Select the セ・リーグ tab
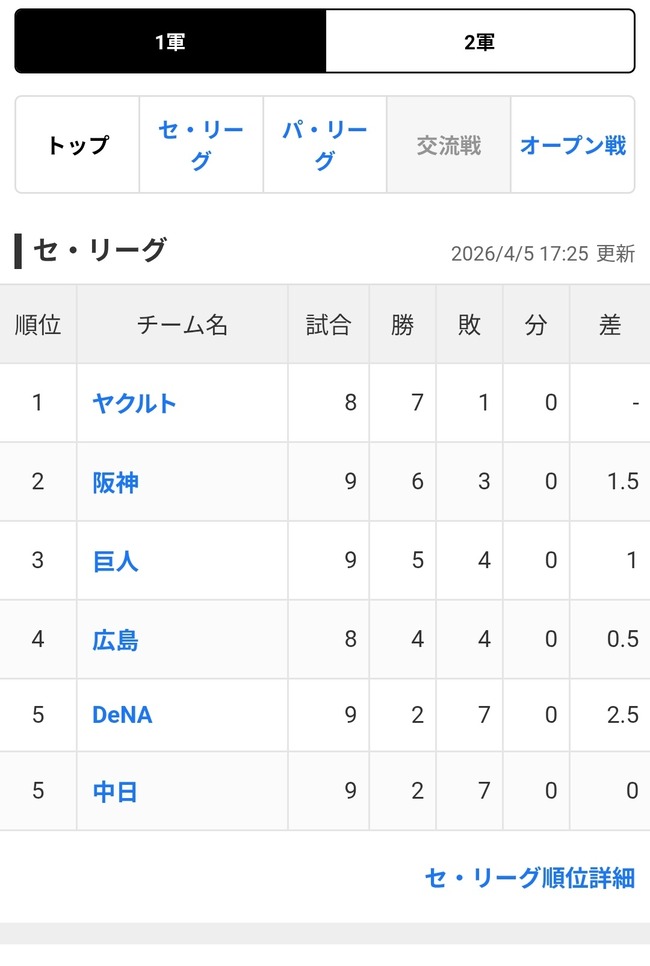 pyautogui.click(x=200, y=143)
